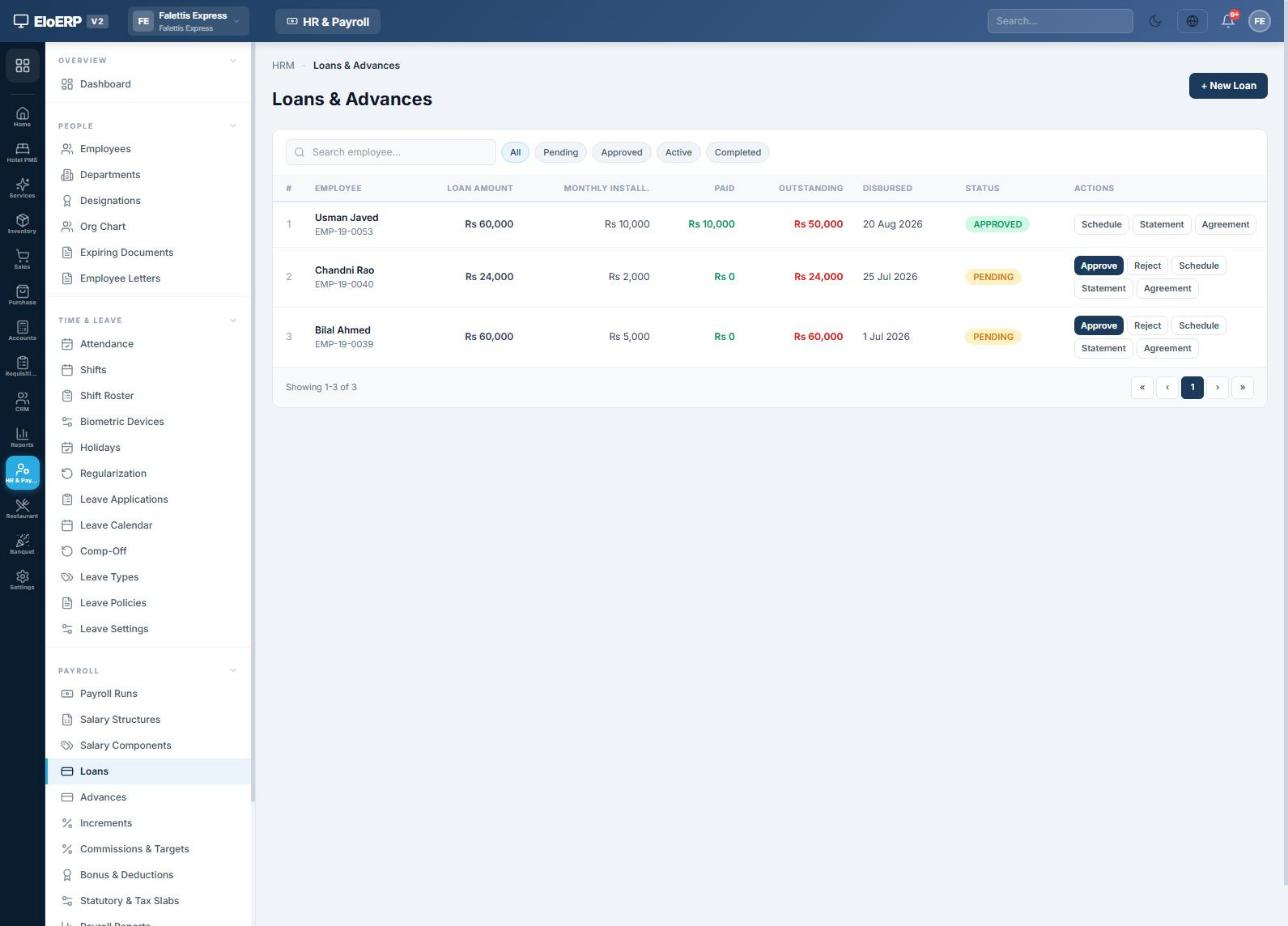Open the Purchase module icon
1288x926 pixels.
coord(22,295)
